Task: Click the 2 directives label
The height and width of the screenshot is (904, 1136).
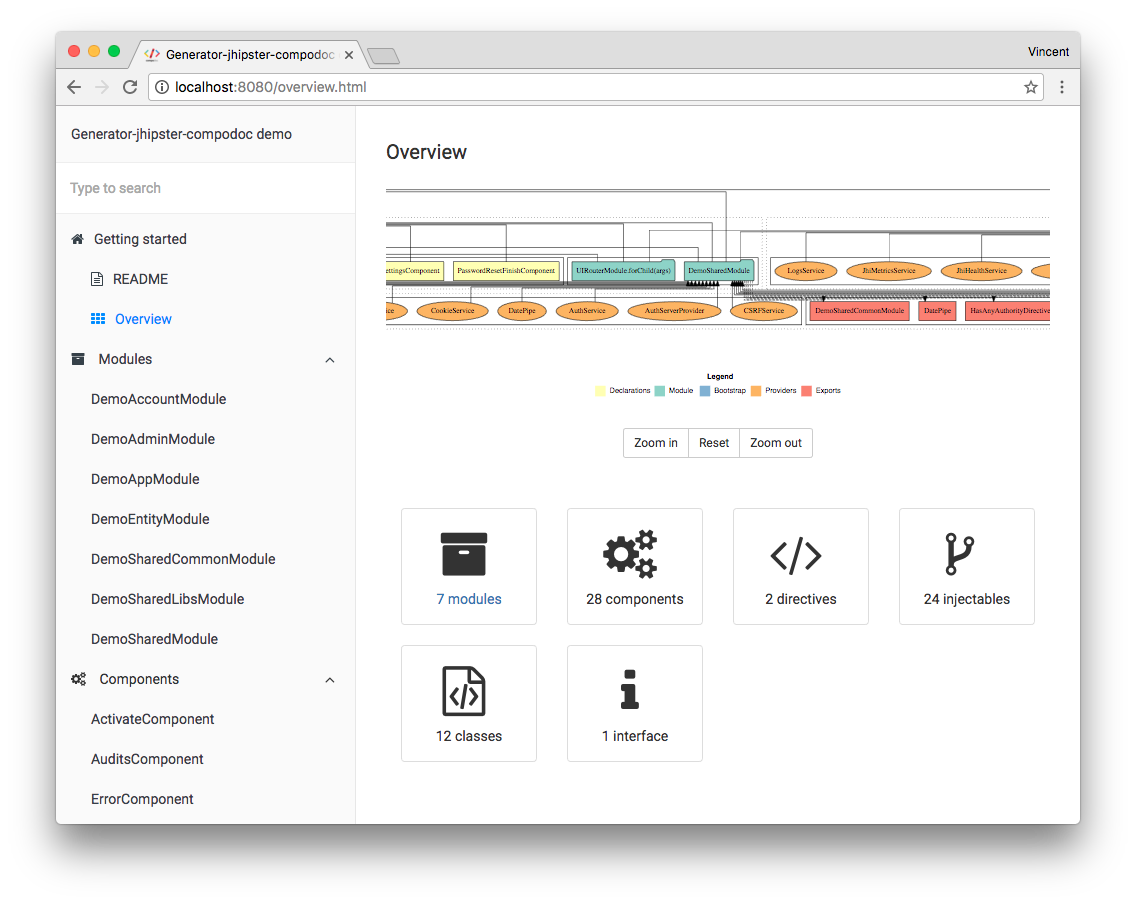Action: click(x=801, y=599)
